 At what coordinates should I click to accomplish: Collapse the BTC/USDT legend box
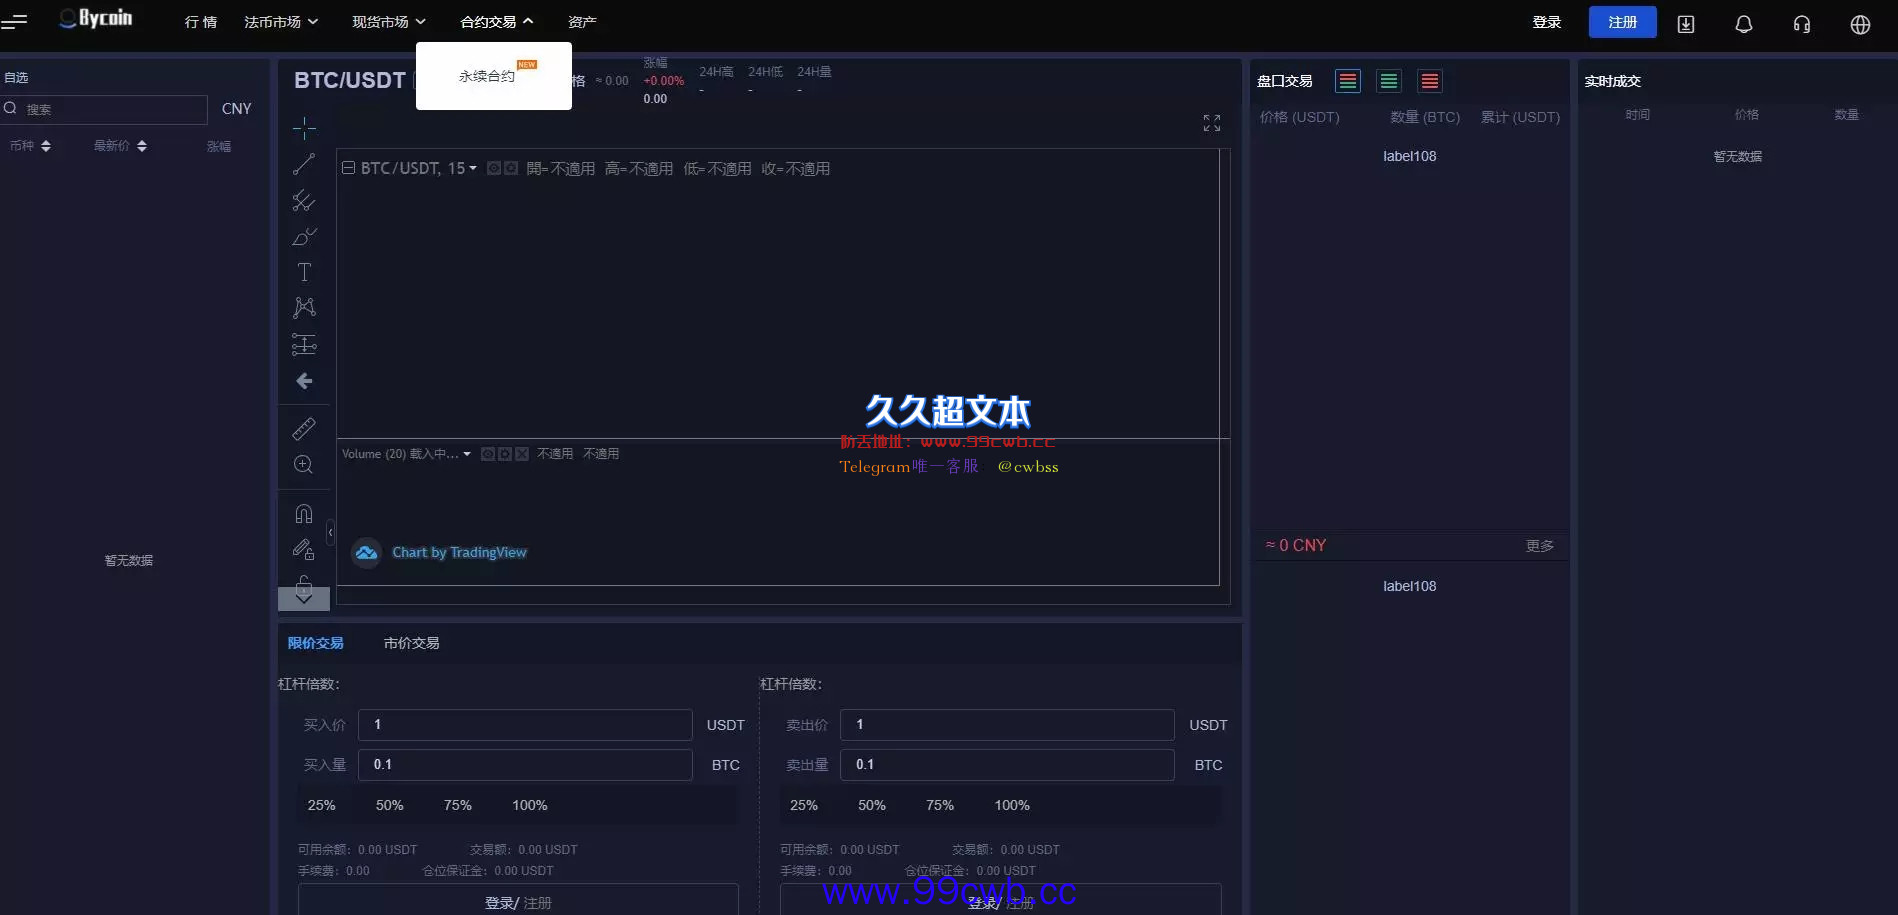[348, 168]
